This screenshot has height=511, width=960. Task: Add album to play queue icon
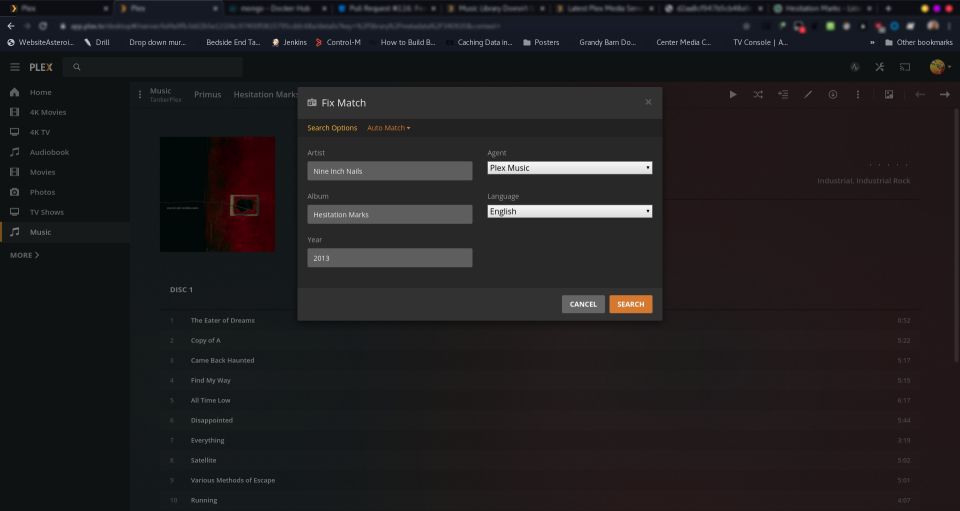(x=783, y=94)
